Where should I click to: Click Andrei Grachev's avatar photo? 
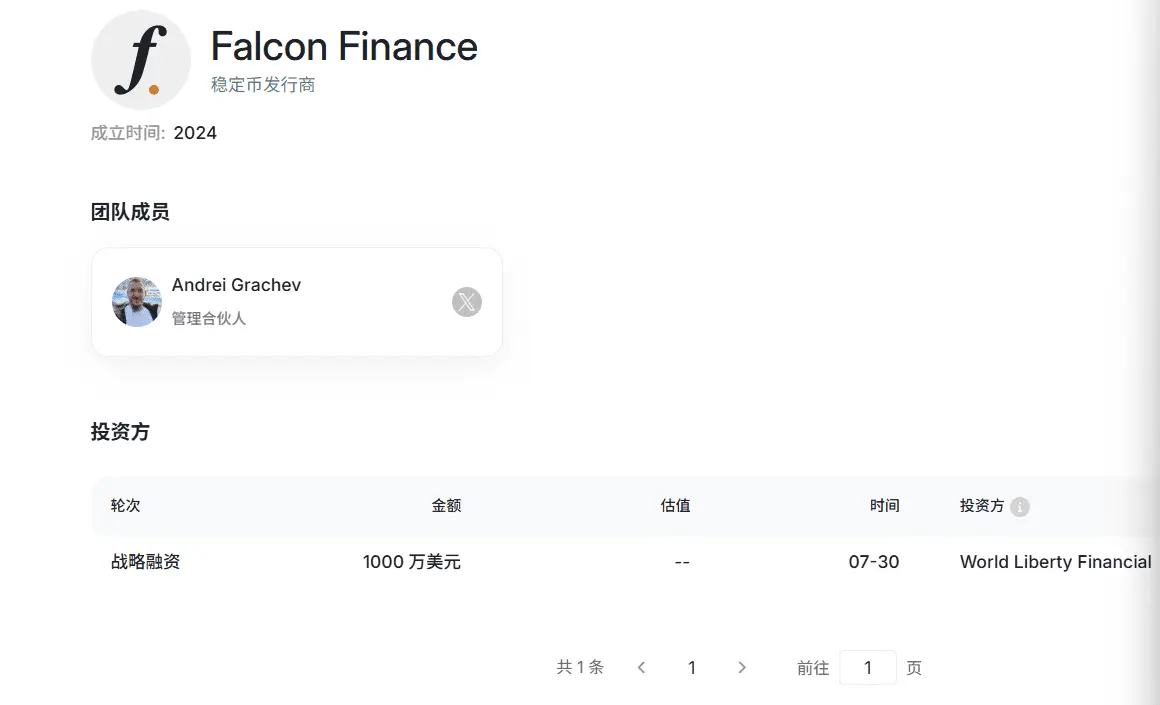(137, 302)
